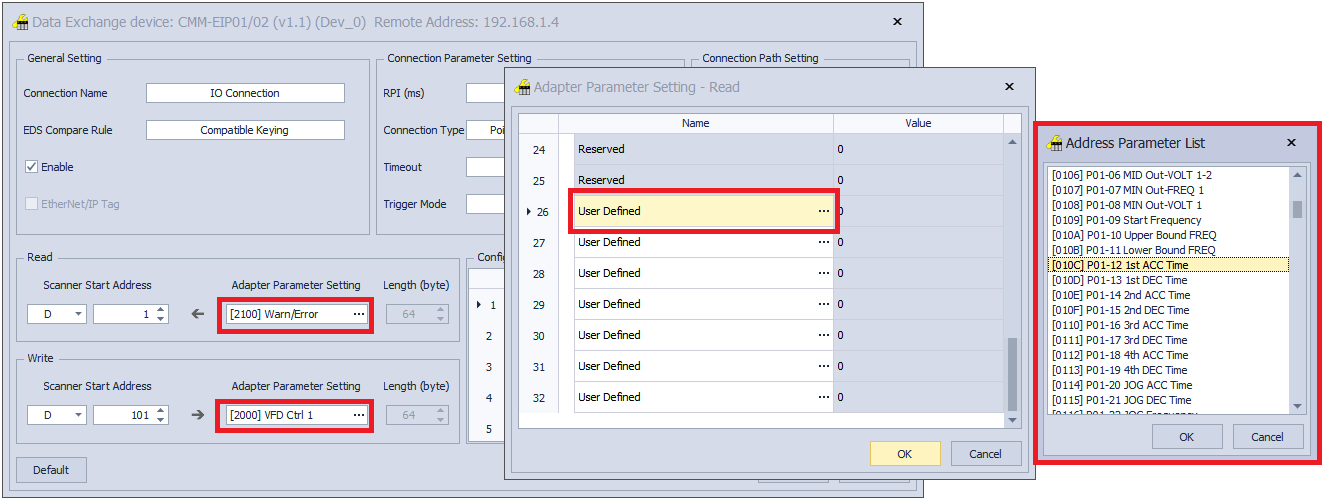
Task: Select [0109] P01-09 Start Frequency
Action: pyautogui.click(x=1168, y=220)
